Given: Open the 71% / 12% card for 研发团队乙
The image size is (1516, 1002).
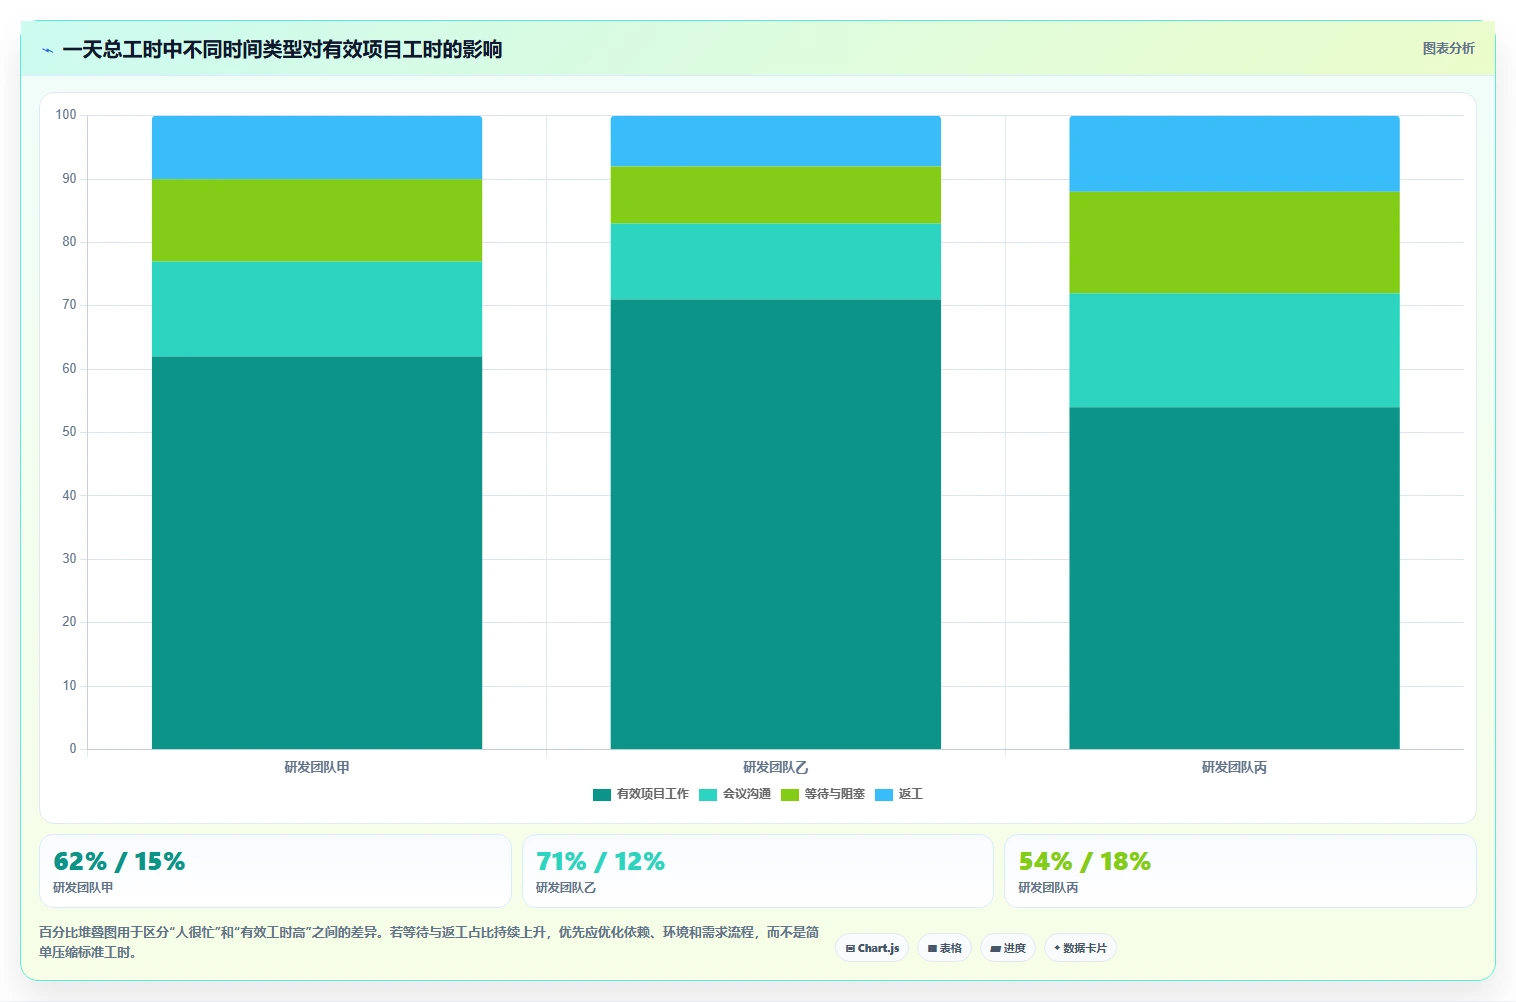Looking at the screenshot, I should coord(758,871).
